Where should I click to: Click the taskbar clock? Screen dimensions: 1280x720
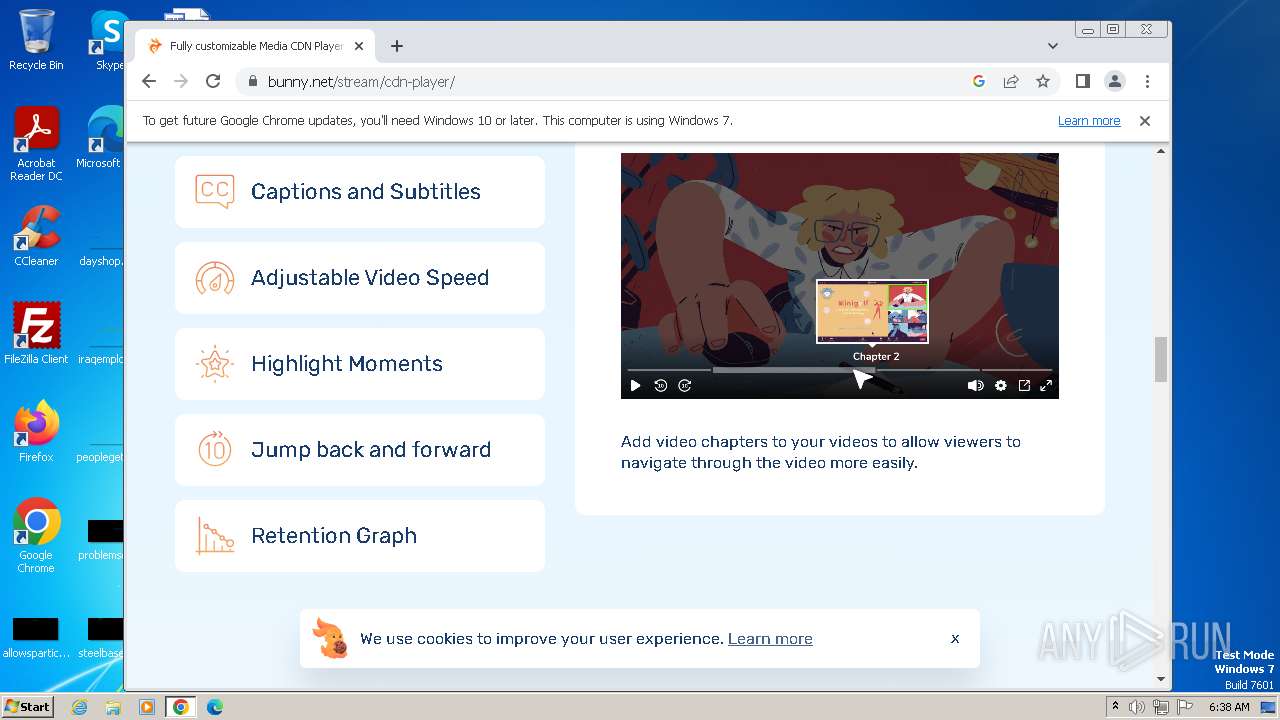[1229, 707]
